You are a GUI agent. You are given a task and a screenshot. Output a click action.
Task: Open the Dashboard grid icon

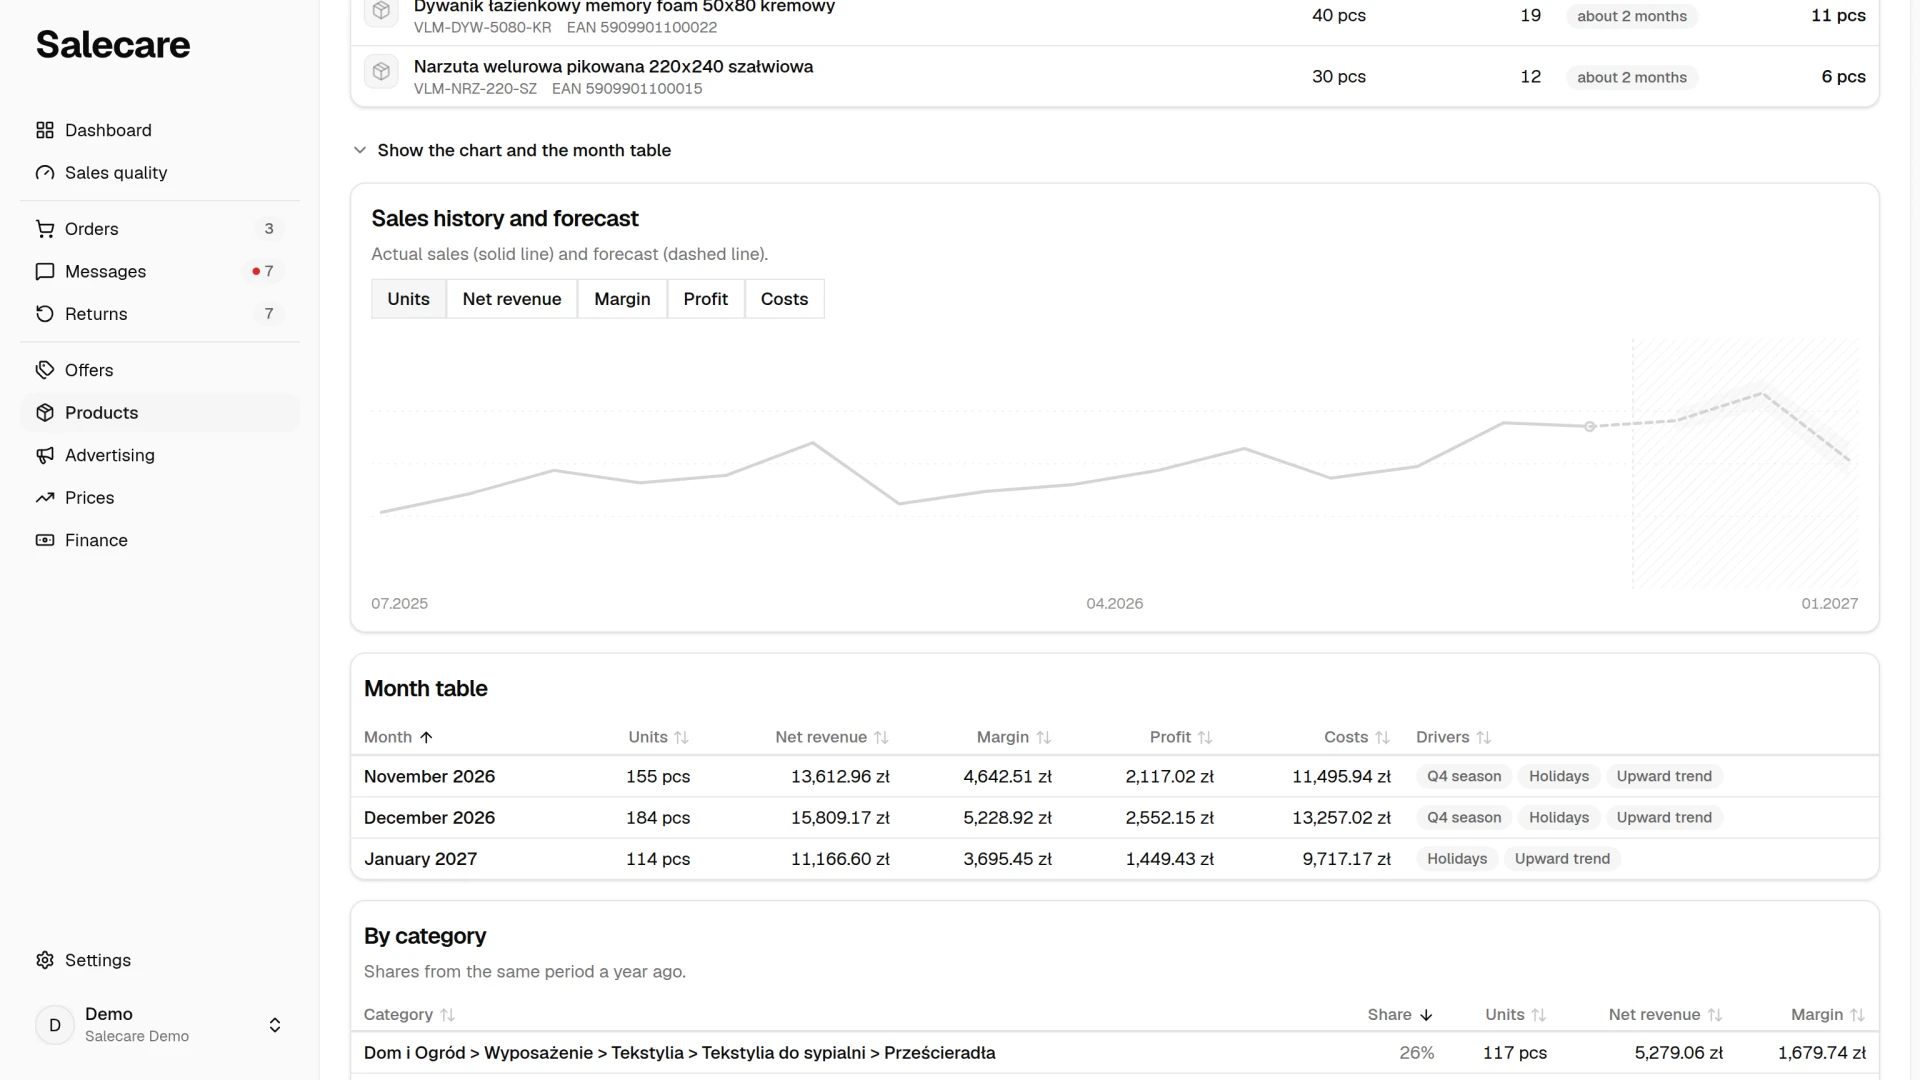[x=45, y=130]
